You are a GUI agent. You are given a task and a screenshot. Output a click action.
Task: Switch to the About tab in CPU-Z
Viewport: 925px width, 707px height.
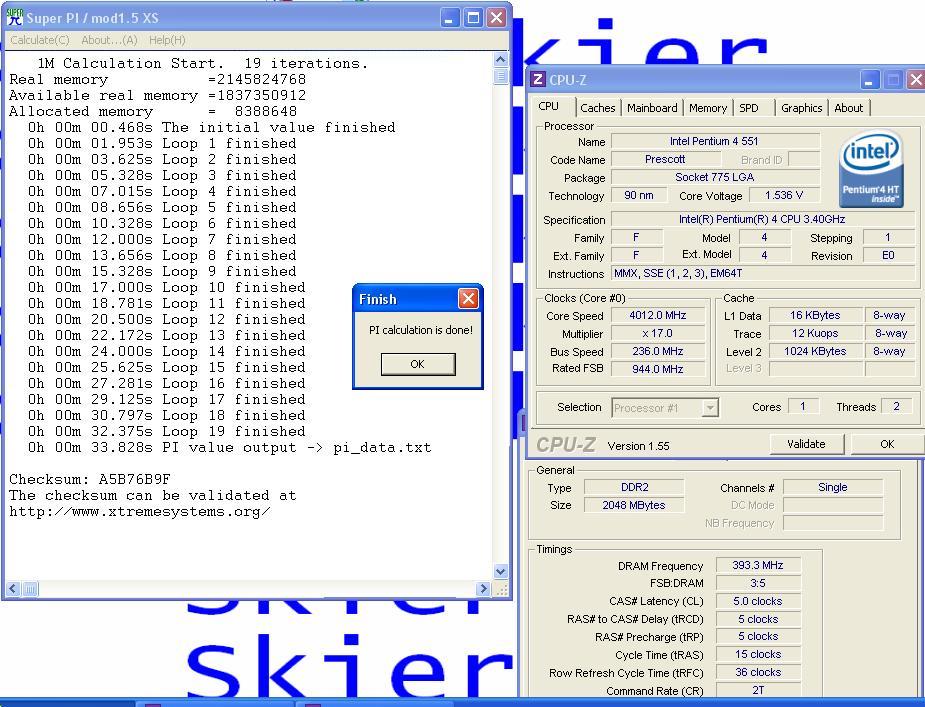pos(848,108)
